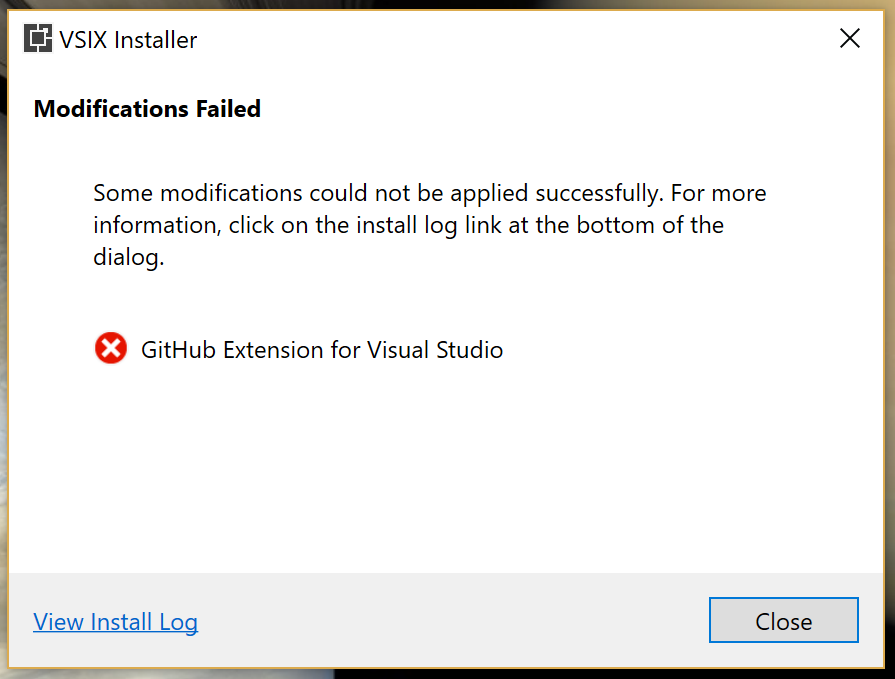Select the Close button in the footer bar

click(x=783, y=620)
